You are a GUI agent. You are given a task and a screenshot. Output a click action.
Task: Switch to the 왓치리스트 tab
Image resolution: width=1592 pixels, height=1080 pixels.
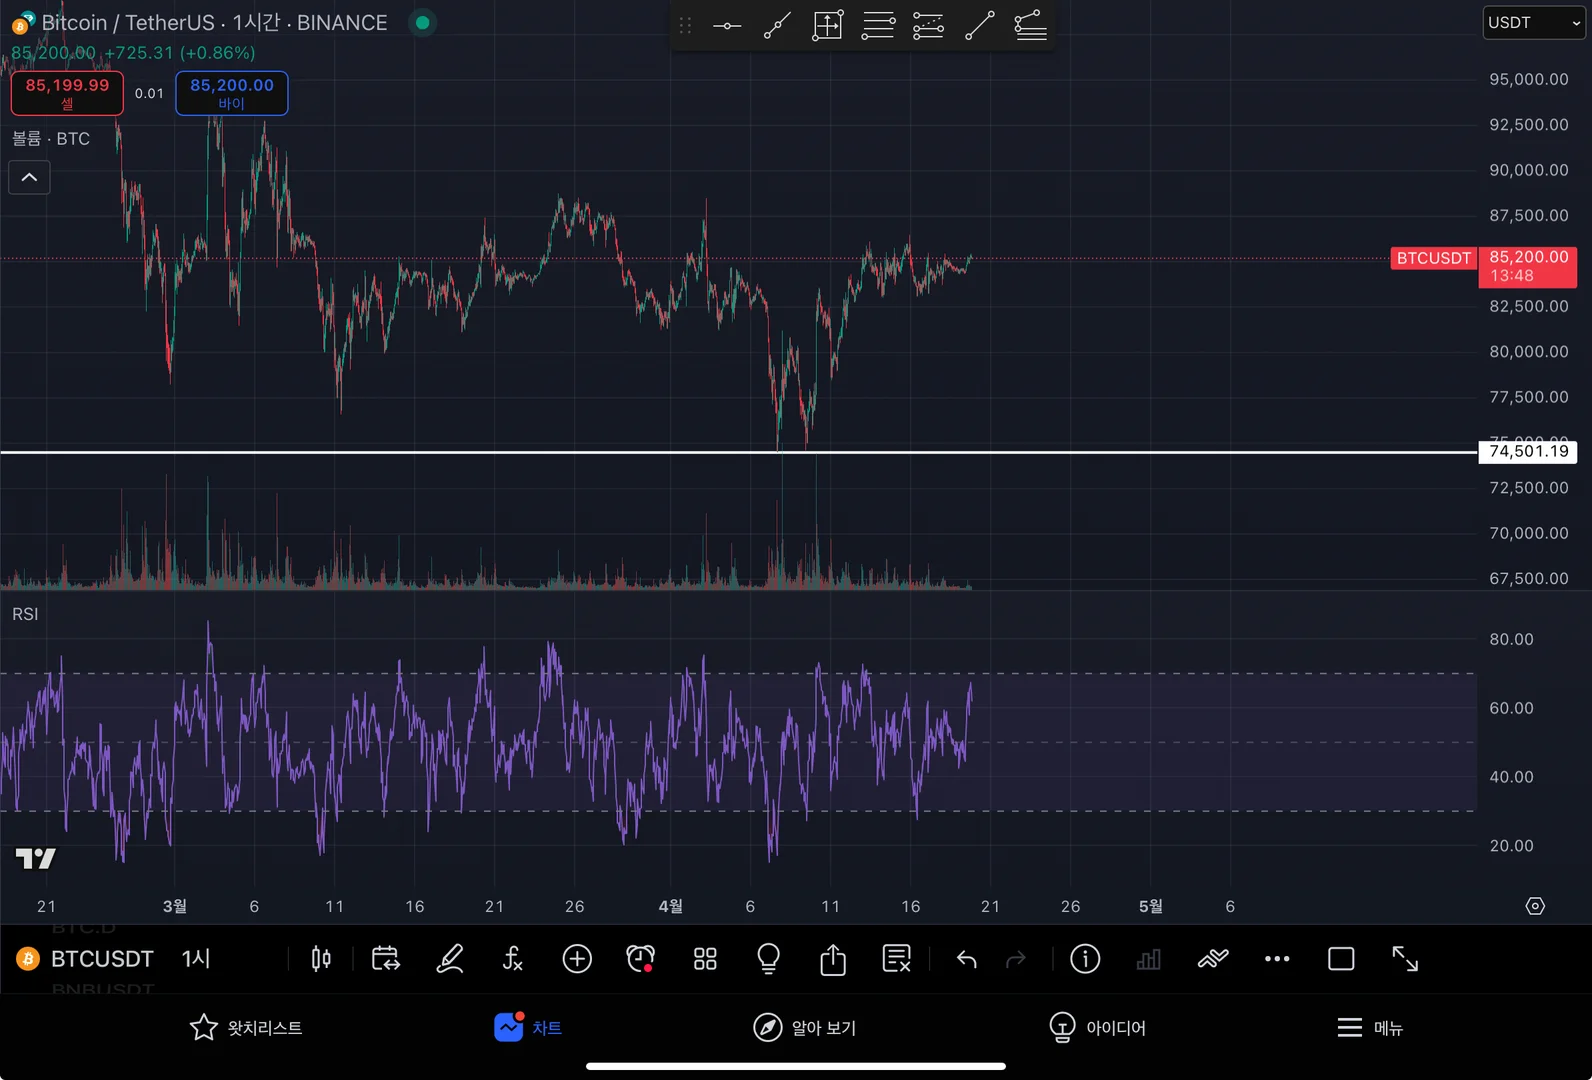(246, 1028)
